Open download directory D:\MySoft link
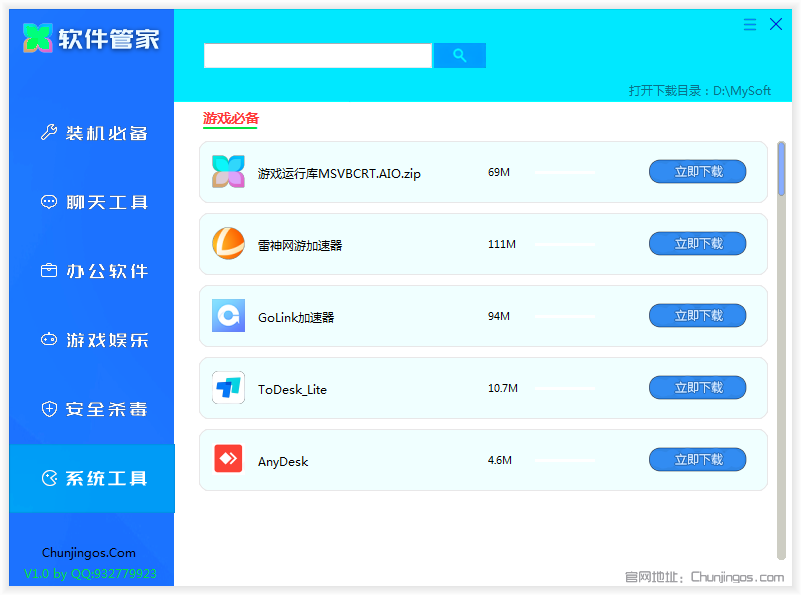This screenshot has width=801, height=595. (x=699, y=91)
